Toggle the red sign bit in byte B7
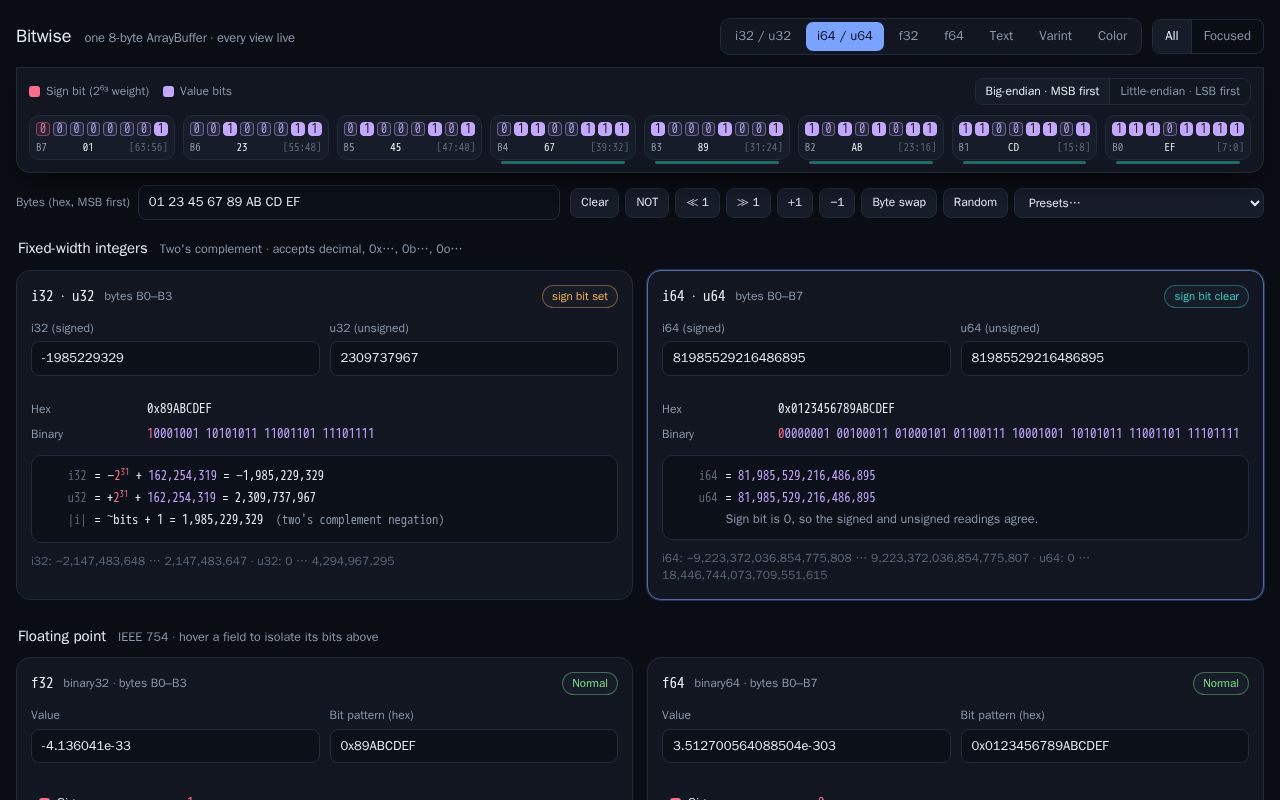1280x800 pixels. (43, 129)
